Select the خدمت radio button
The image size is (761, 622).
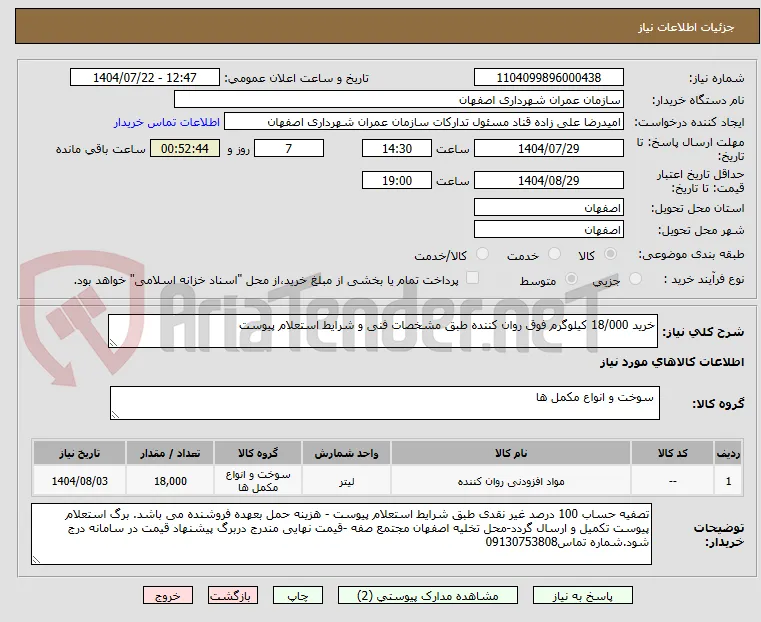tap(554, 254)
